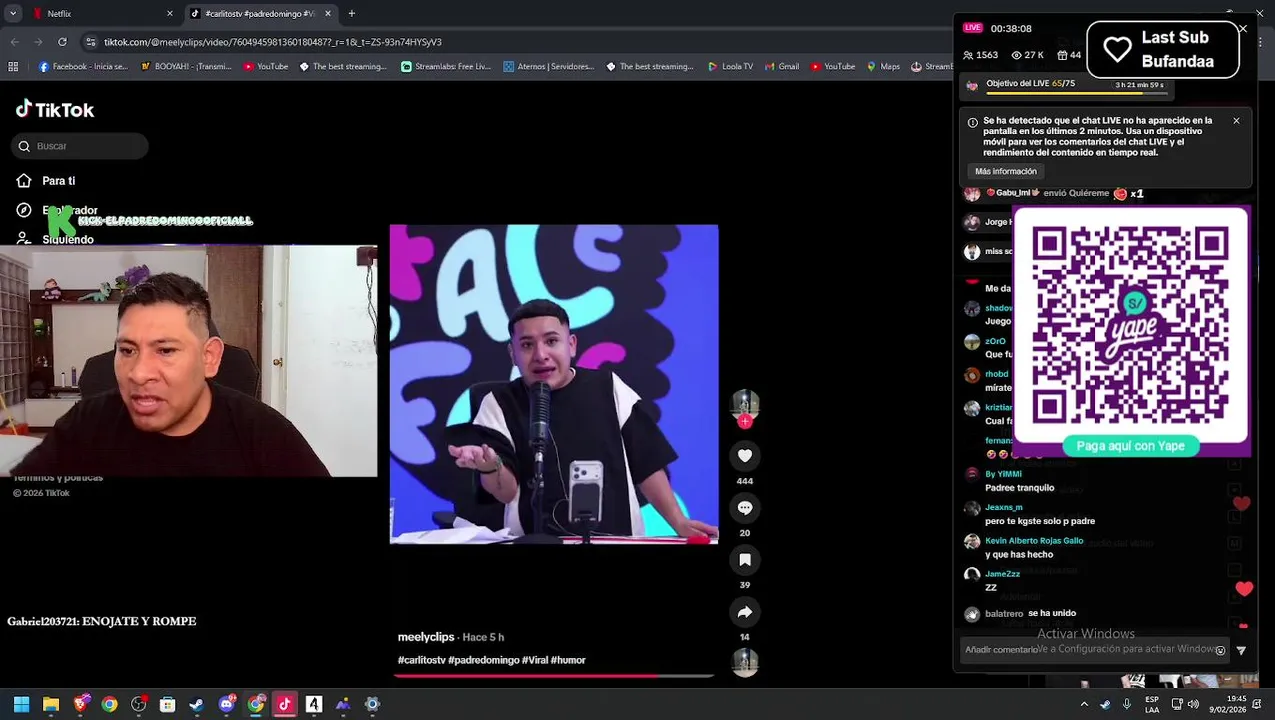The width and height of the screenshot is (1275, 720).
Task: View site information icon in address bar
Action: (91, 42)
